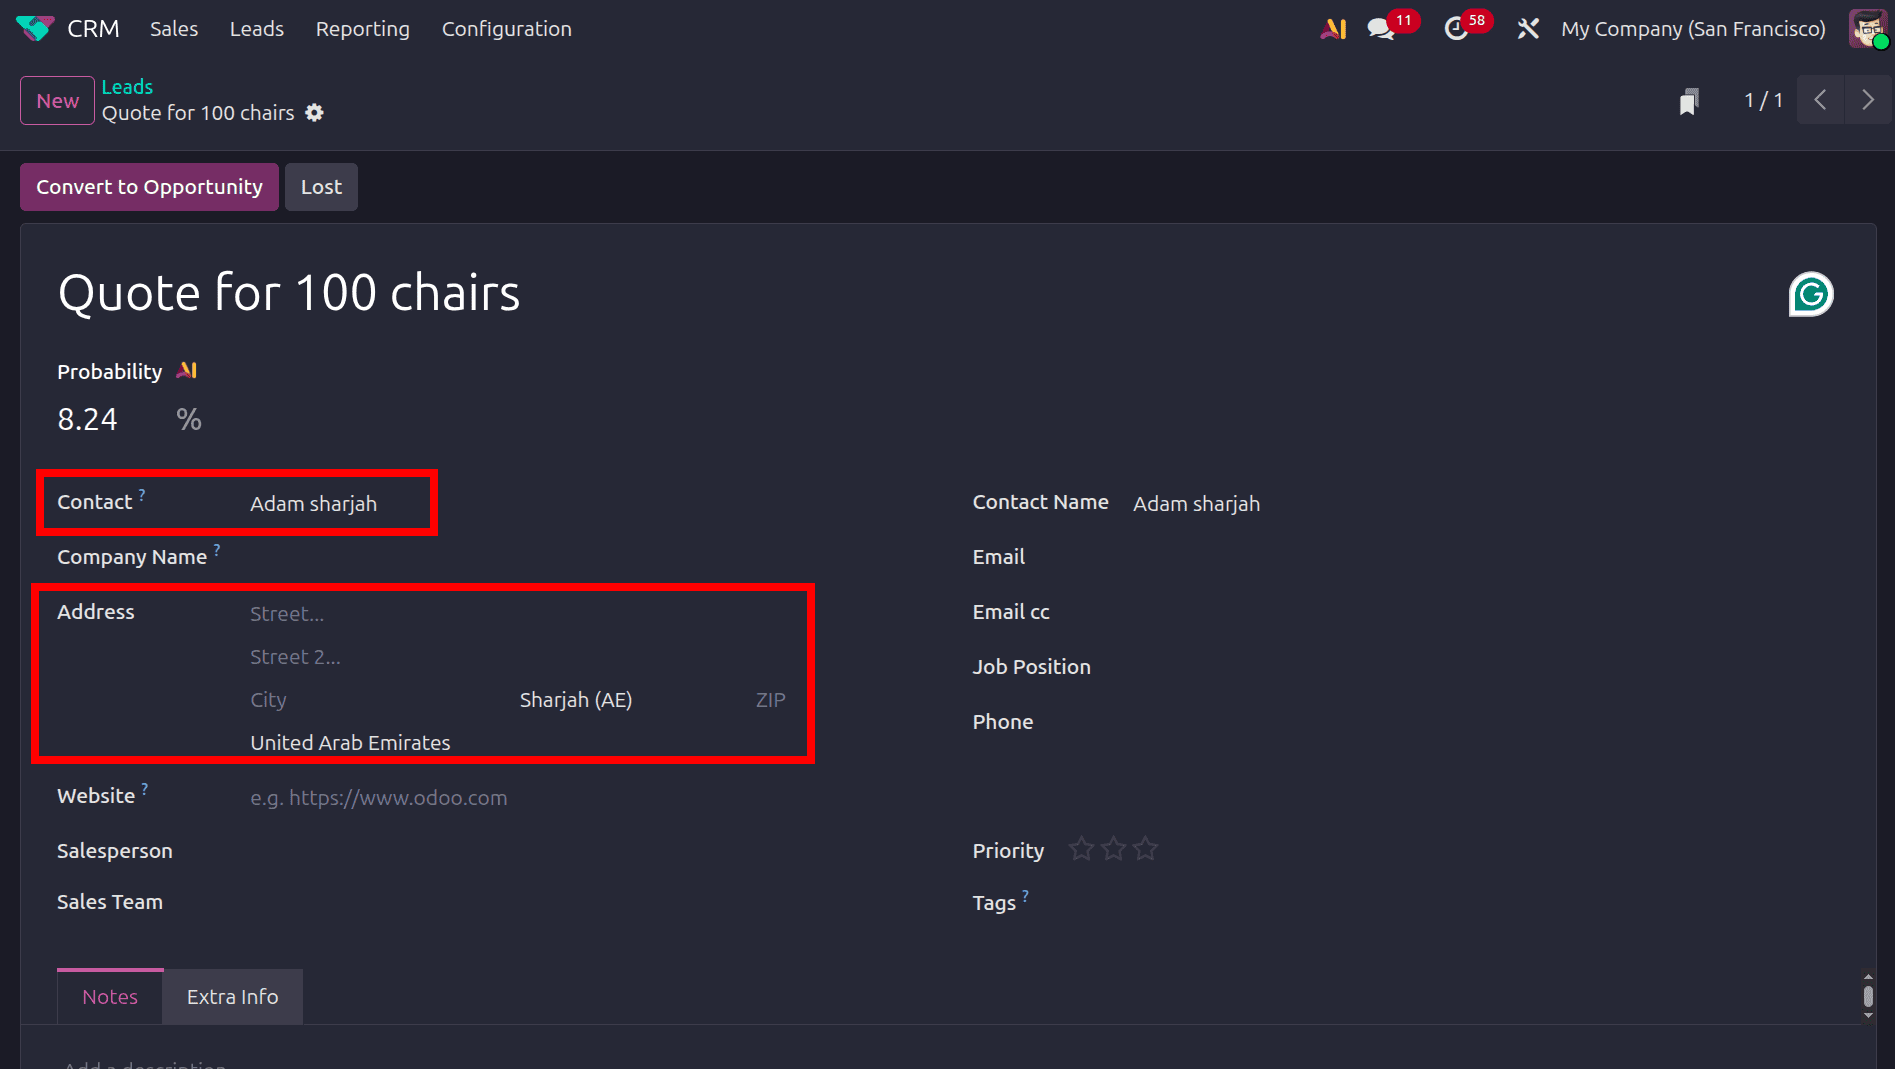Set priority to one star

1081,849
